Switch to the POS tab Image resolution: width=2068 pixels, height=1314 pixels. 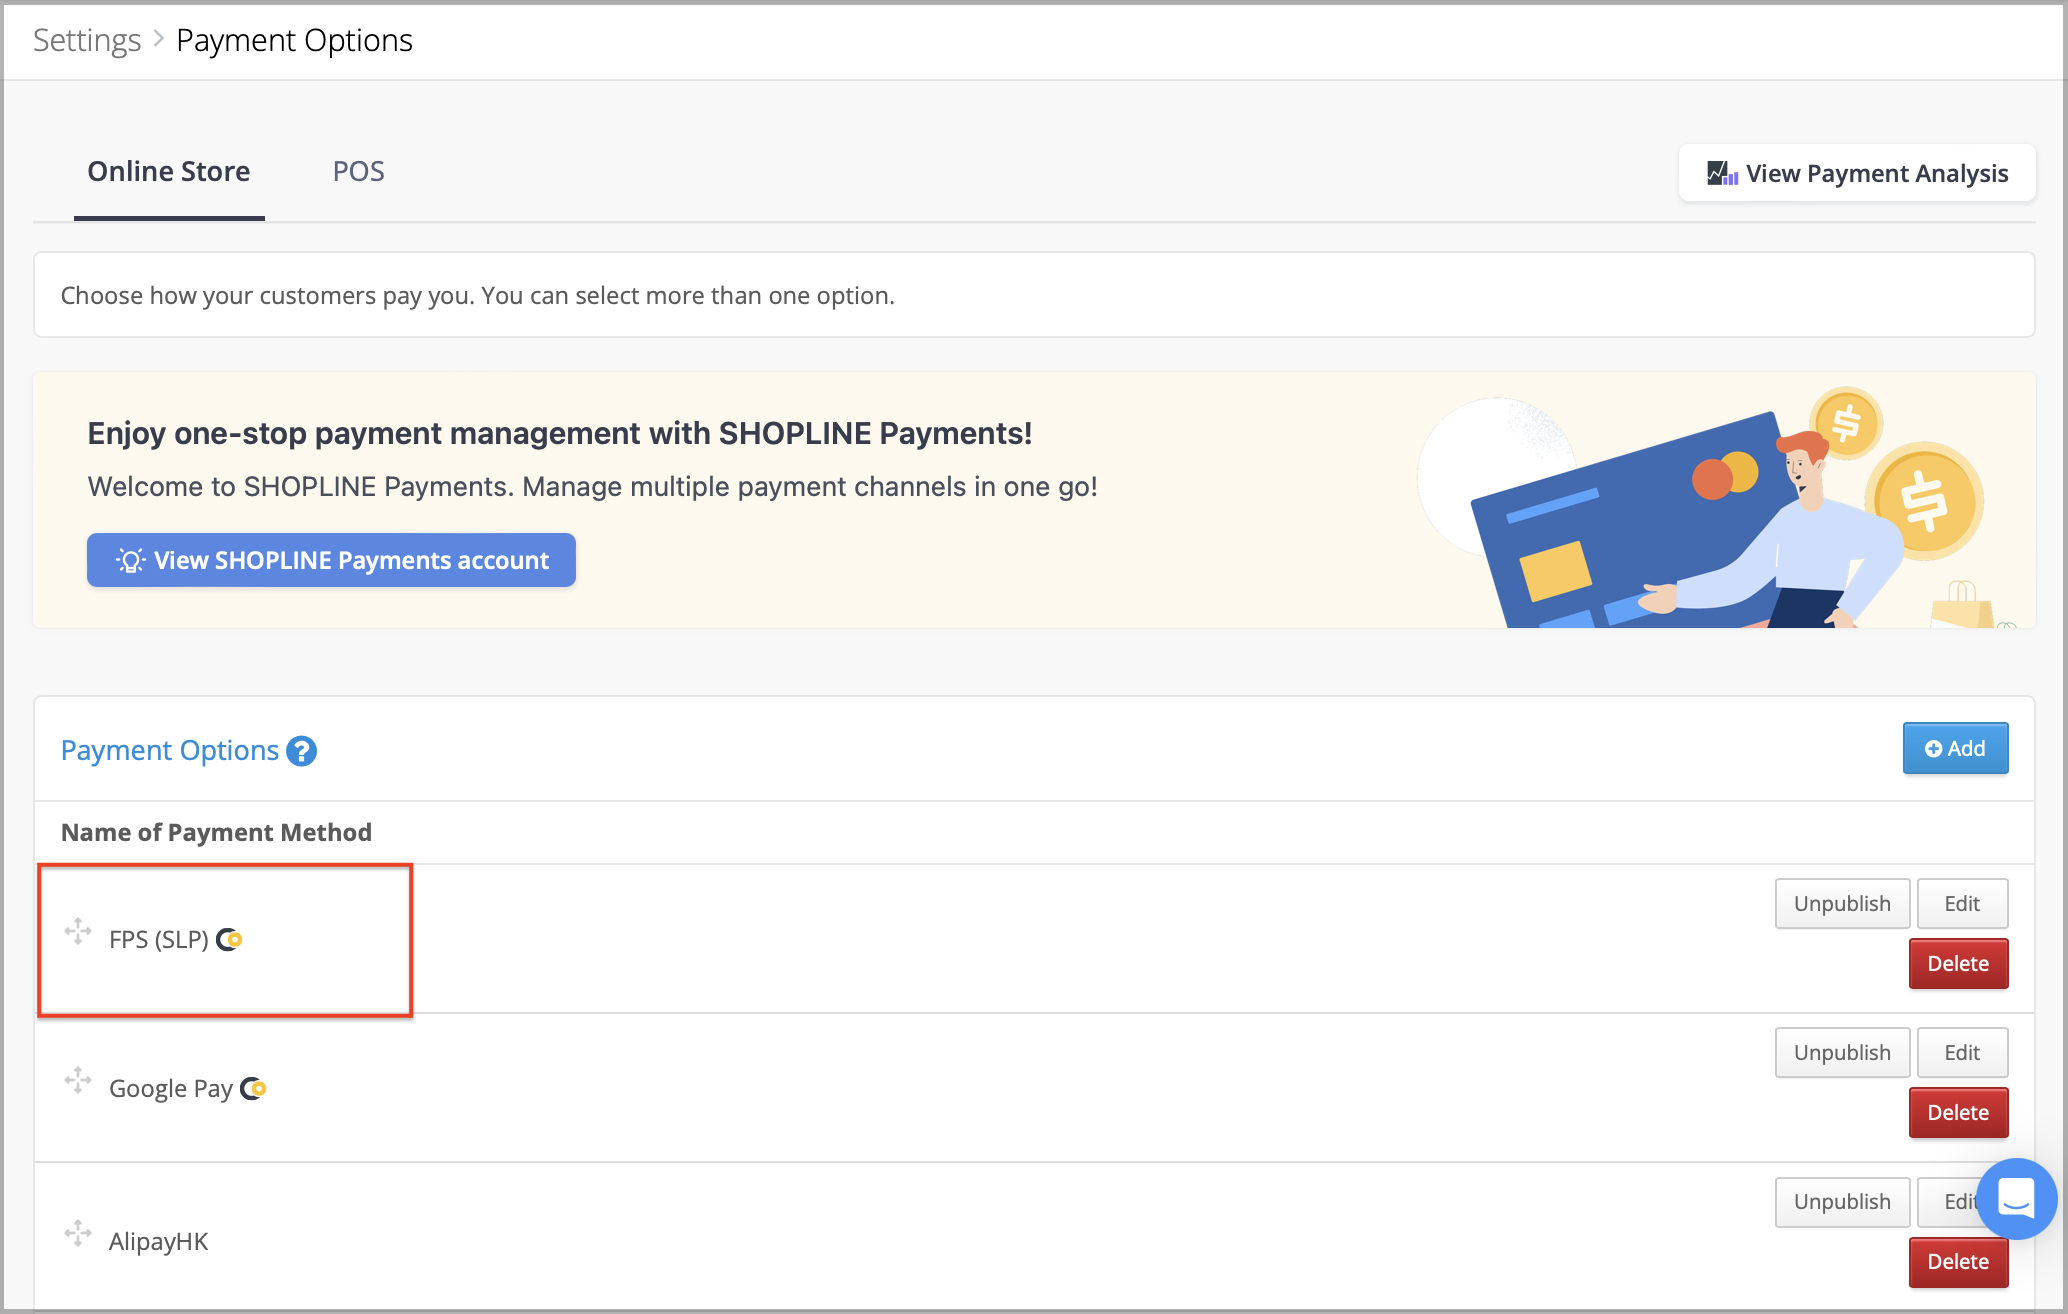click(358, 171)
